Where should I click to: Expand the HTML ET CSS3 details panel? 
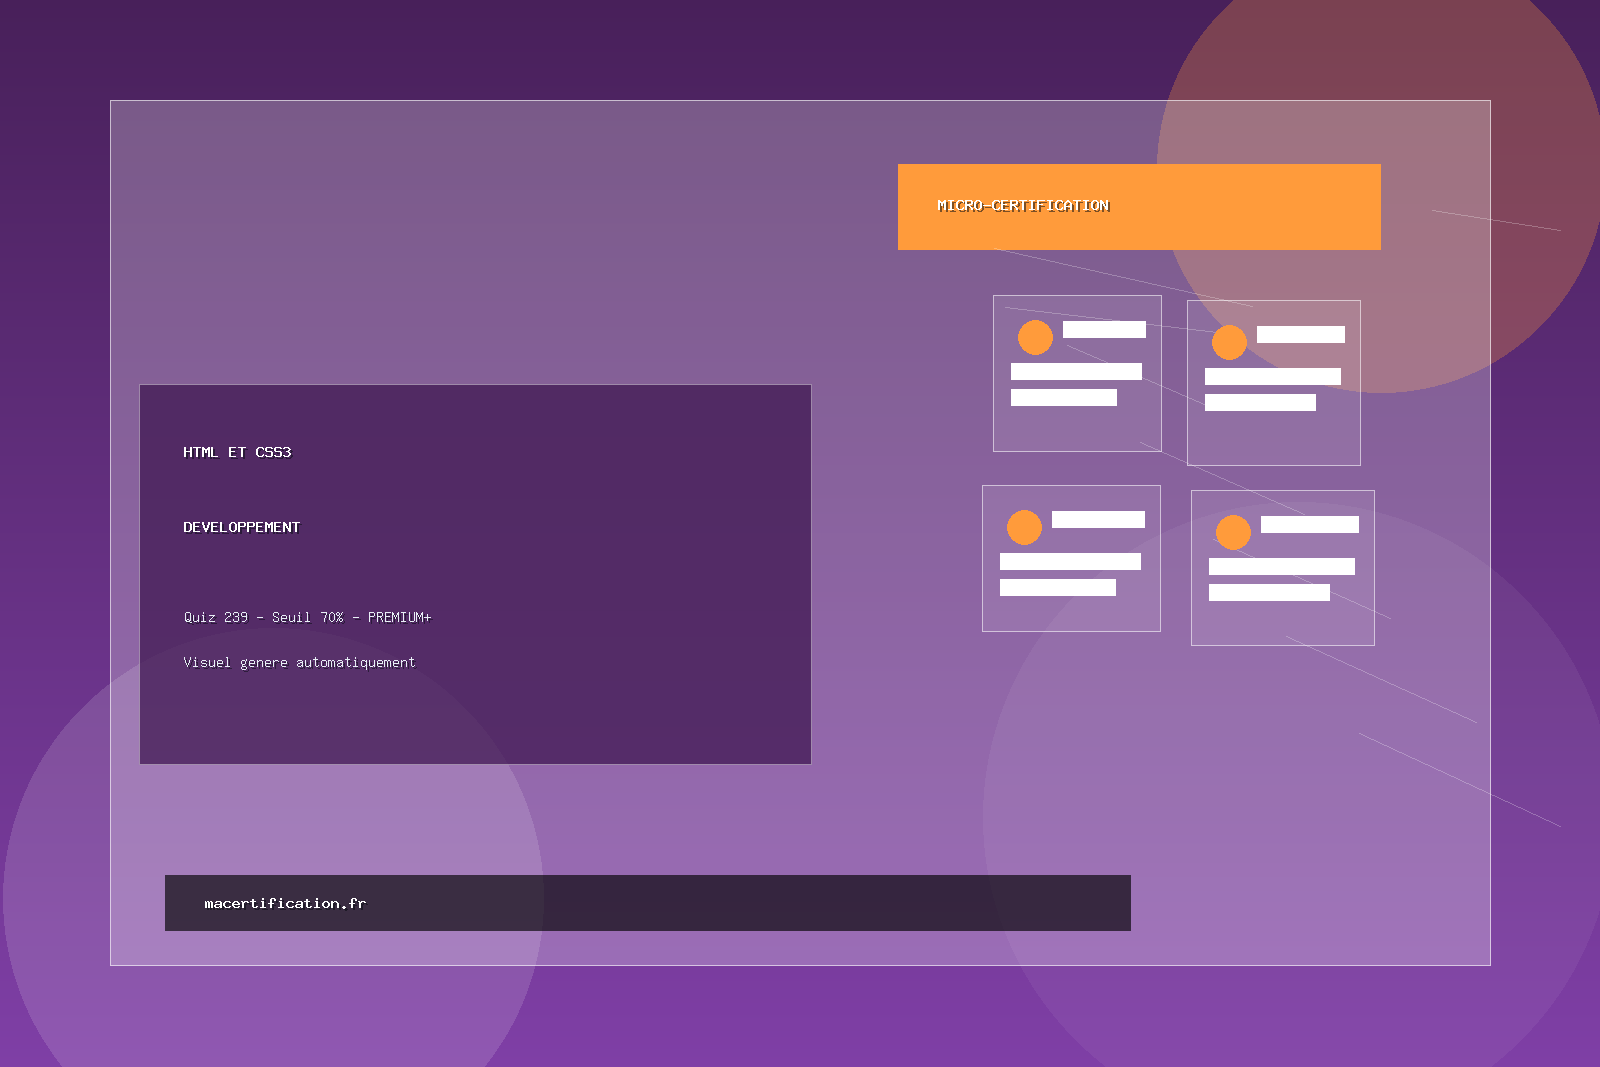237,452
